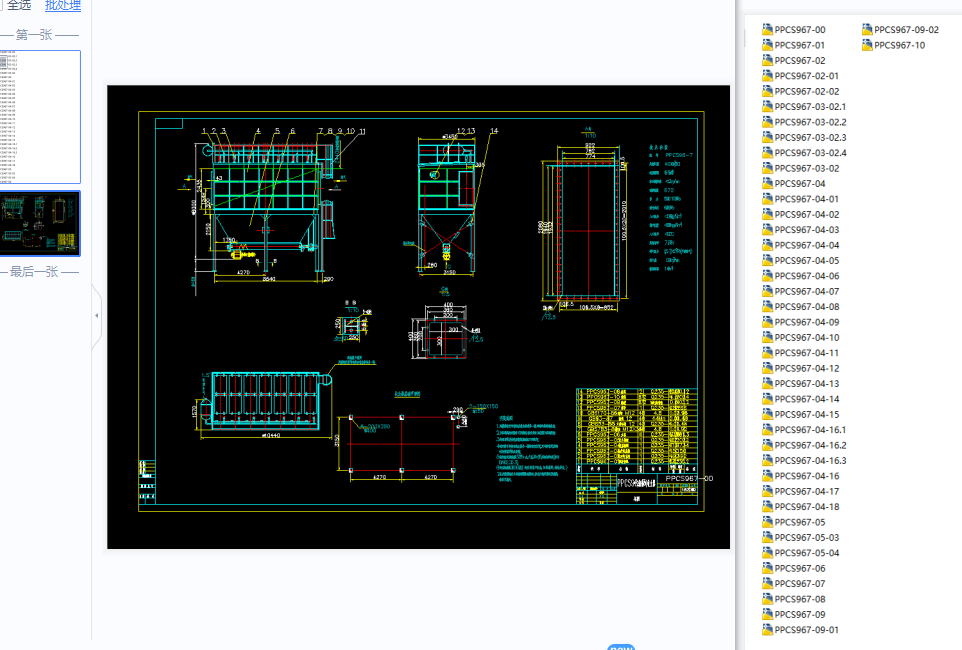The image size is (962, 650).
Task: Open the 批处理 batch processing link
Action: tap(63, 6)
